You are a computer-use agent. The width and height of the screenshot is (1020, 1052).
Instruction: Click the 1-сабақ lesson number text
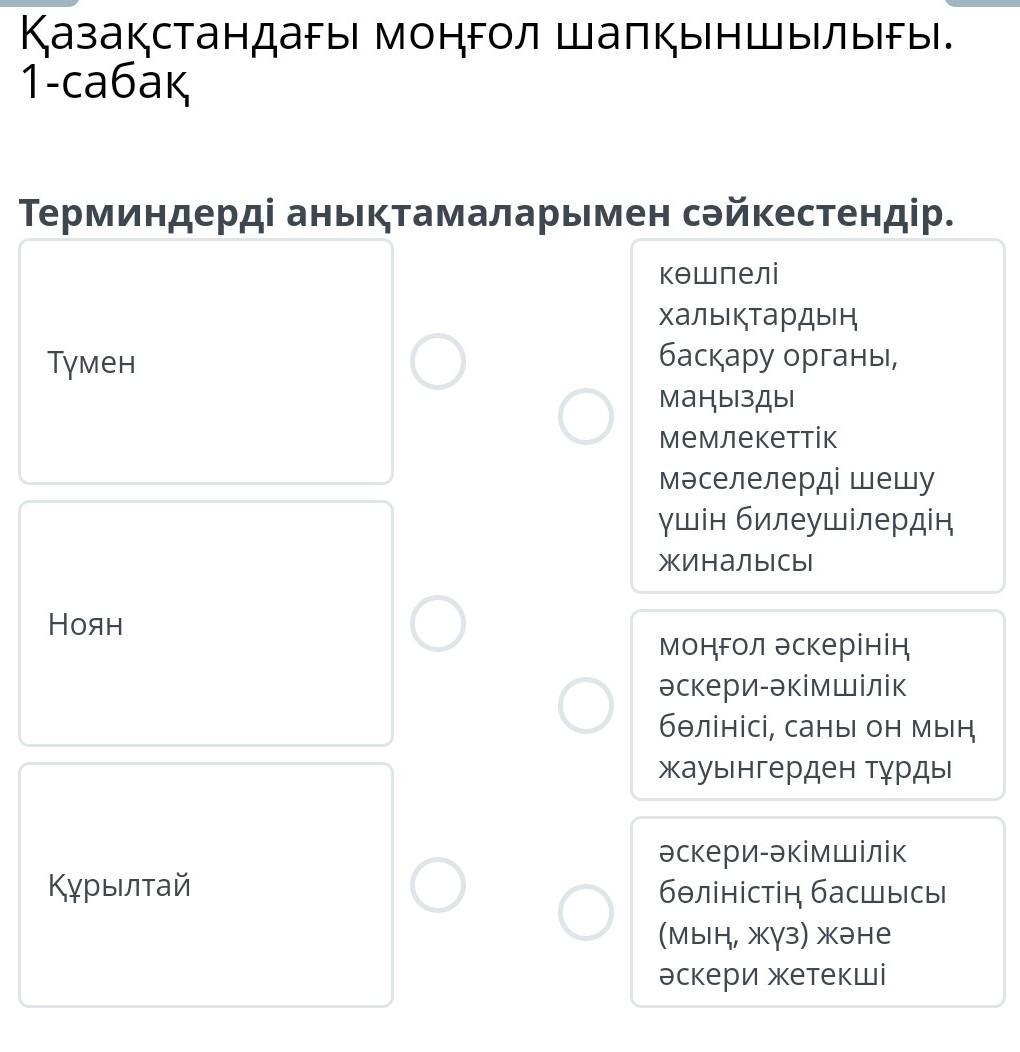pos(105,86)
